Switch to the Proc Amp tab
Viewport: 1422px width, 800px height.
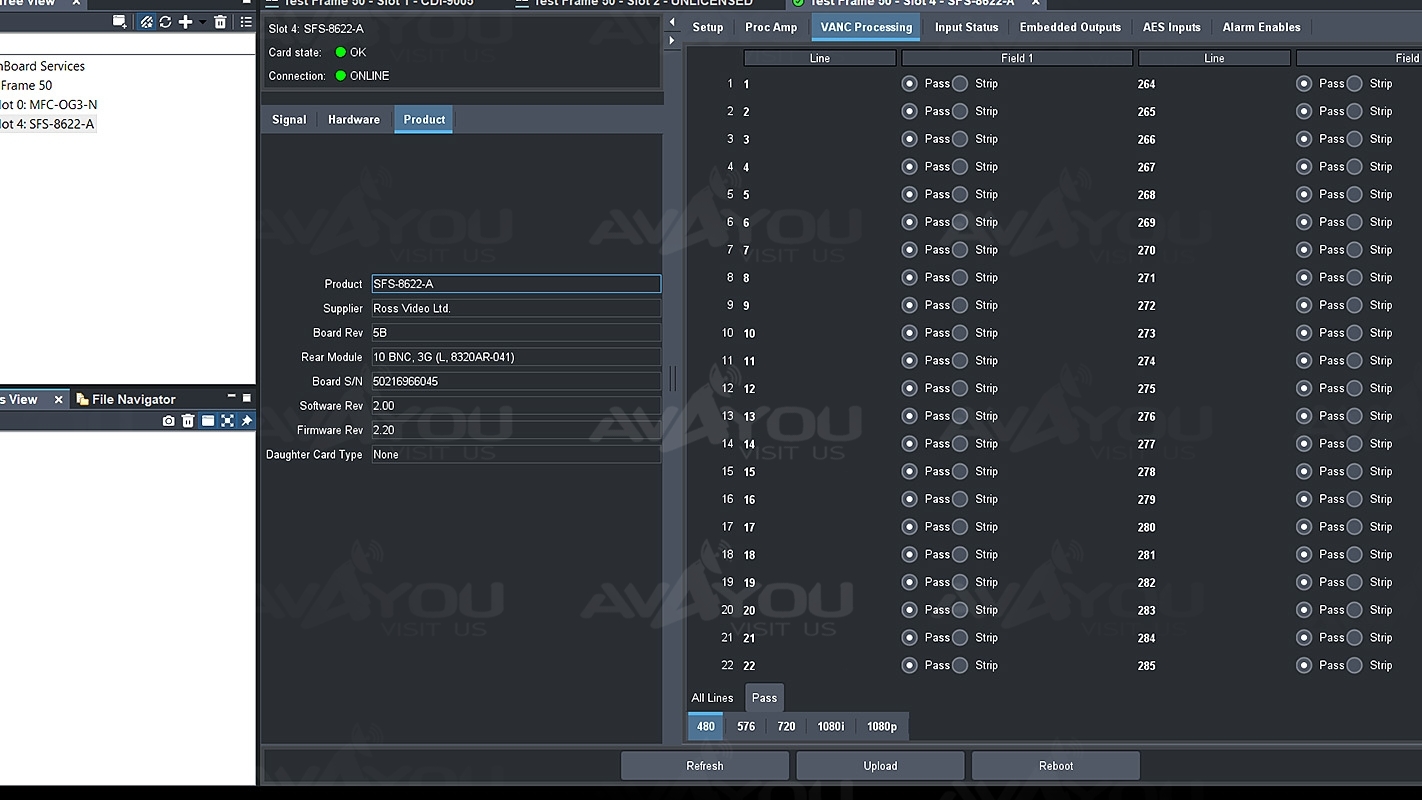(x=770, y=27)
